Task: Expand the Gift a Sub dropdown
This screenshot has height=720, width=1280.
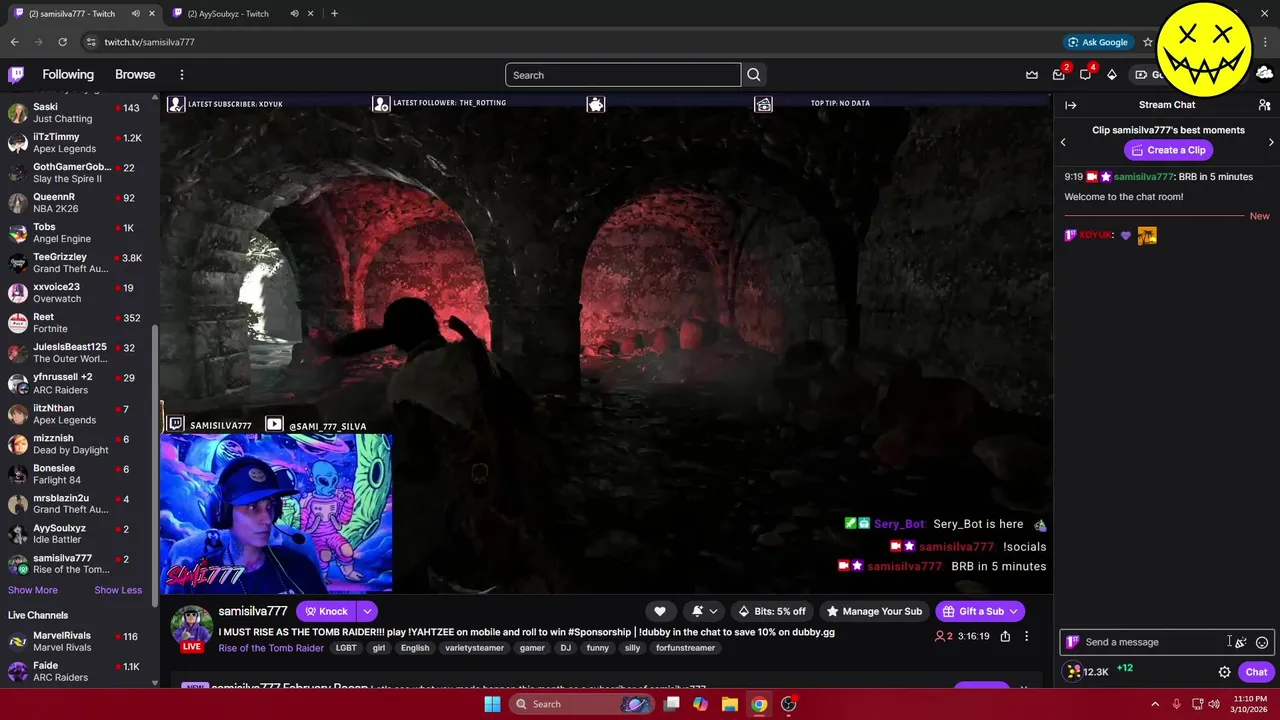Action: [1013, 611]
